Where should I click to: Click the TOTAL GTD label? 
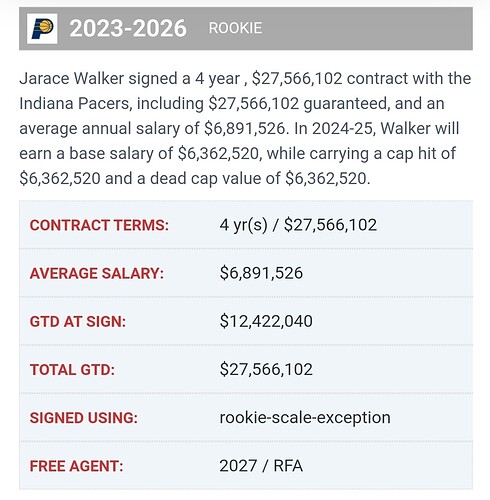[72, 370]
